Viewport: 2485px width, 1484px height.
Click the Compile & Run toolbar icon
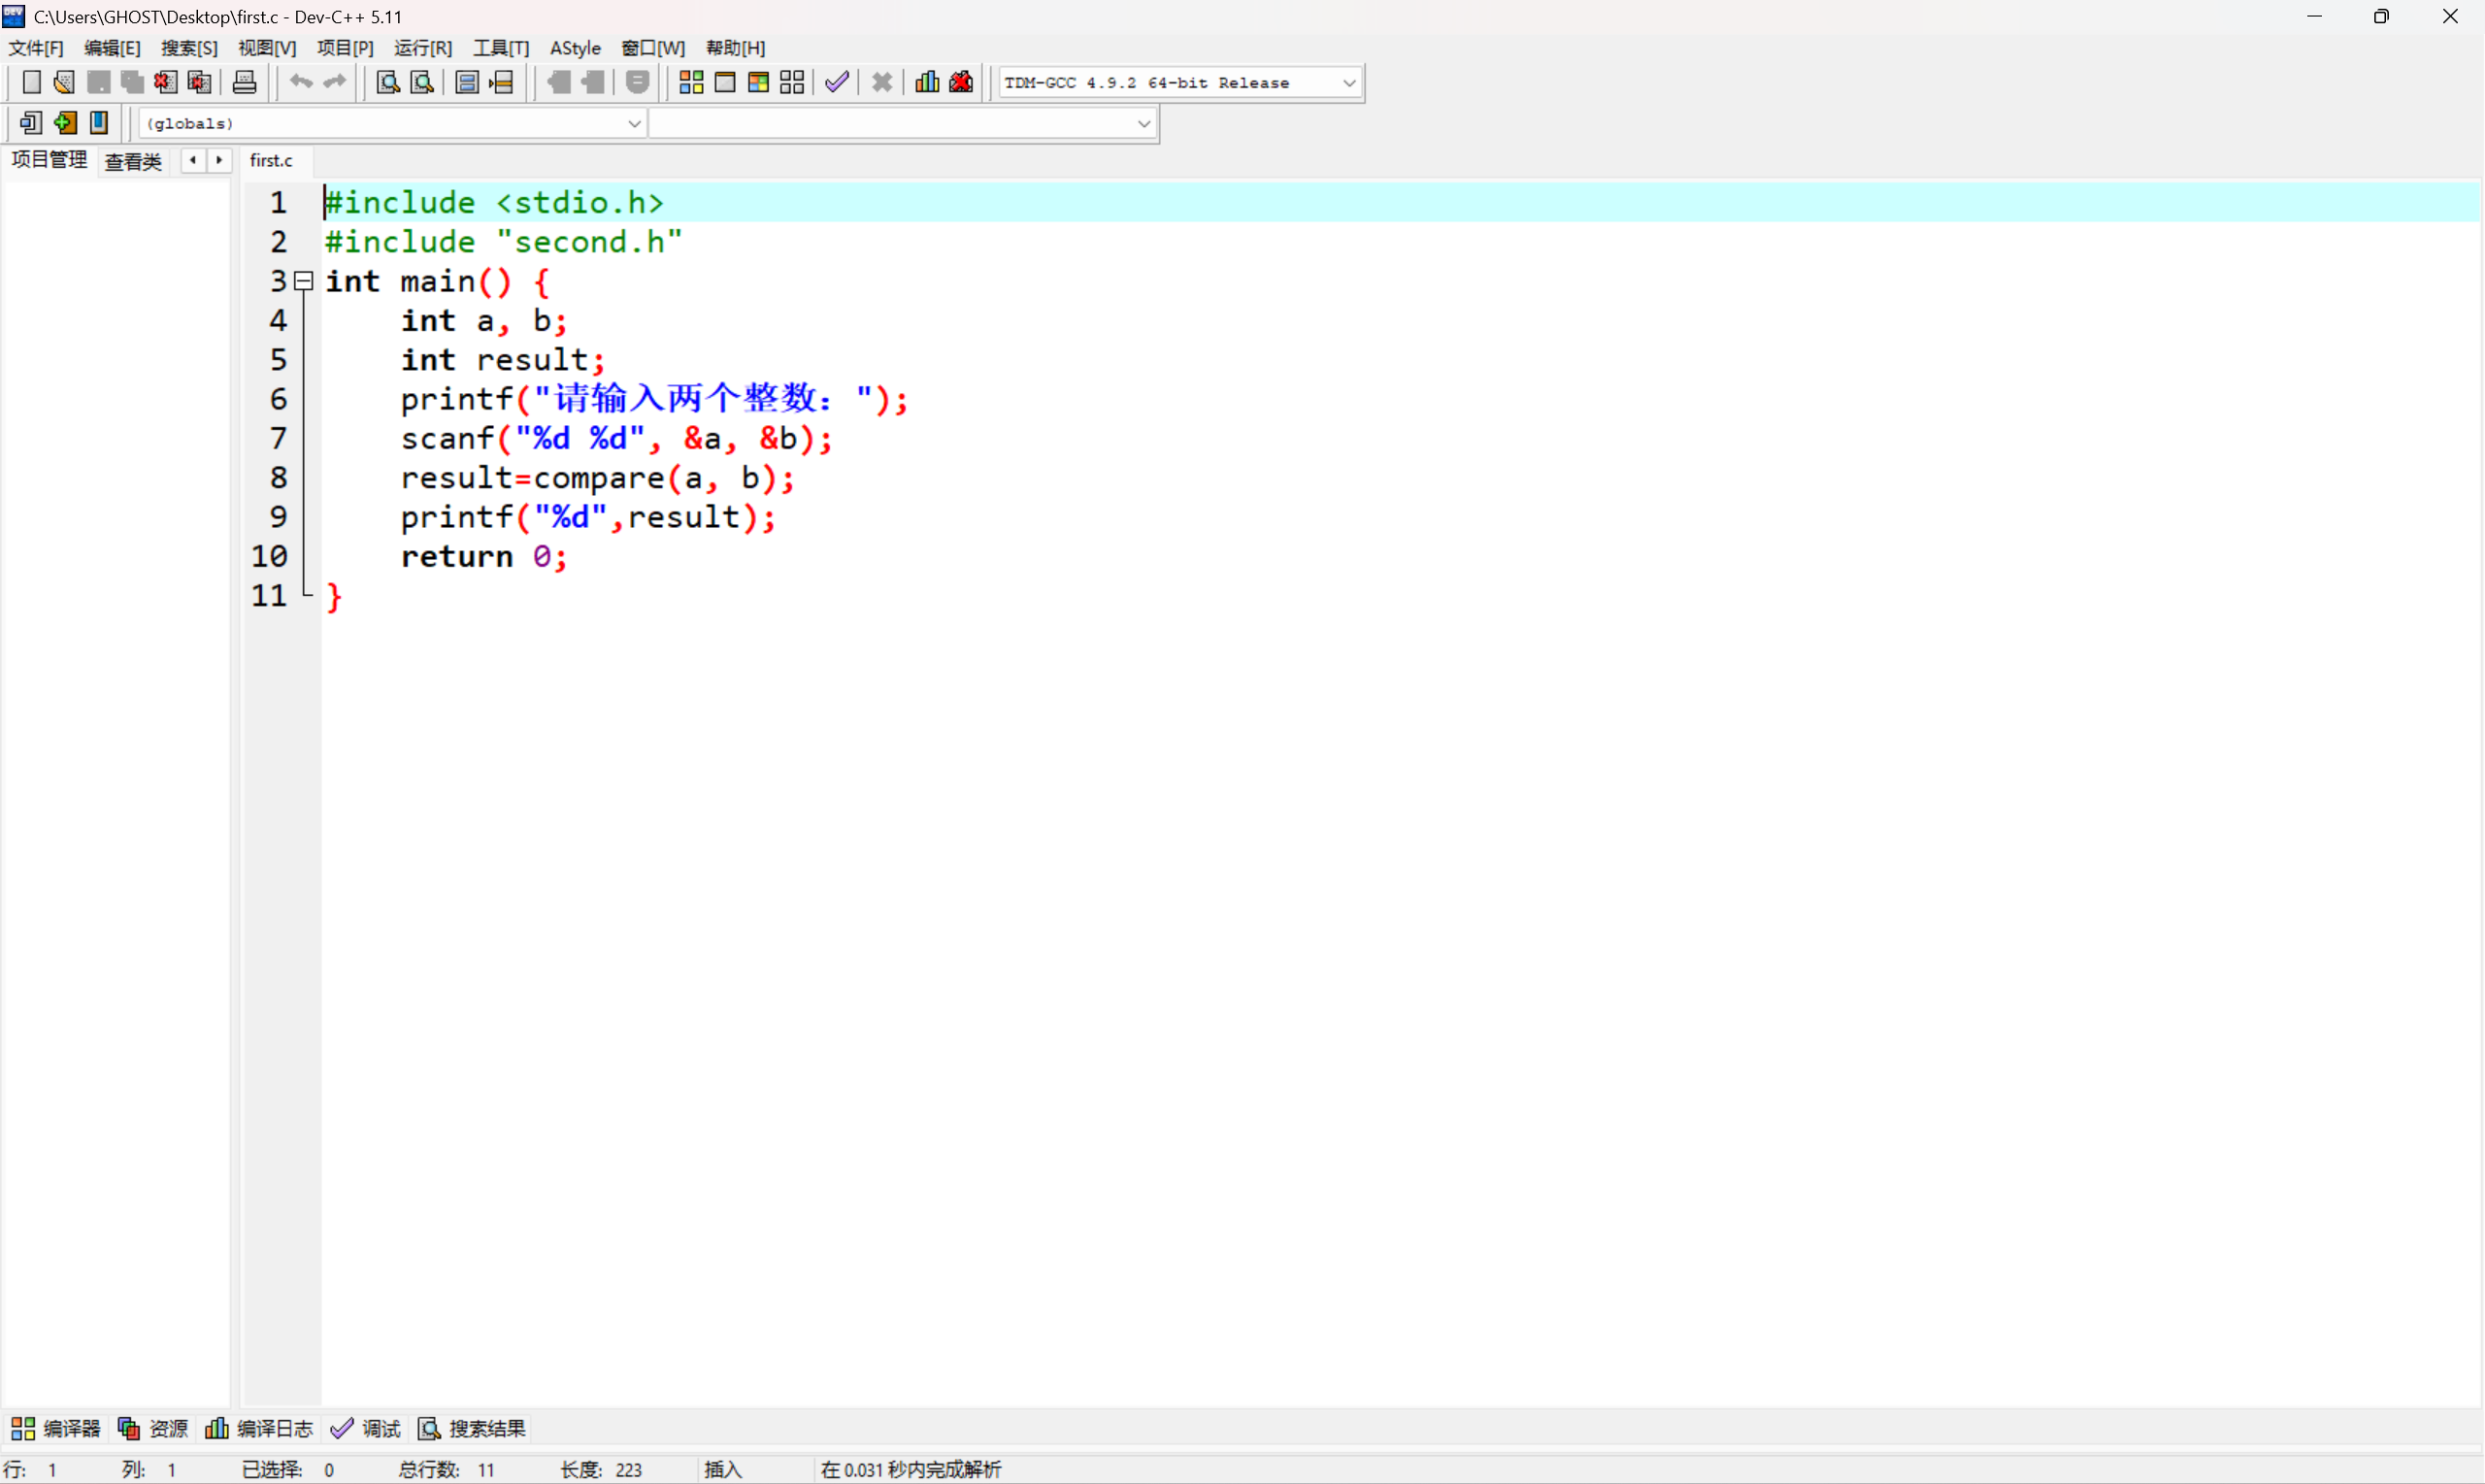pos(758,82)
